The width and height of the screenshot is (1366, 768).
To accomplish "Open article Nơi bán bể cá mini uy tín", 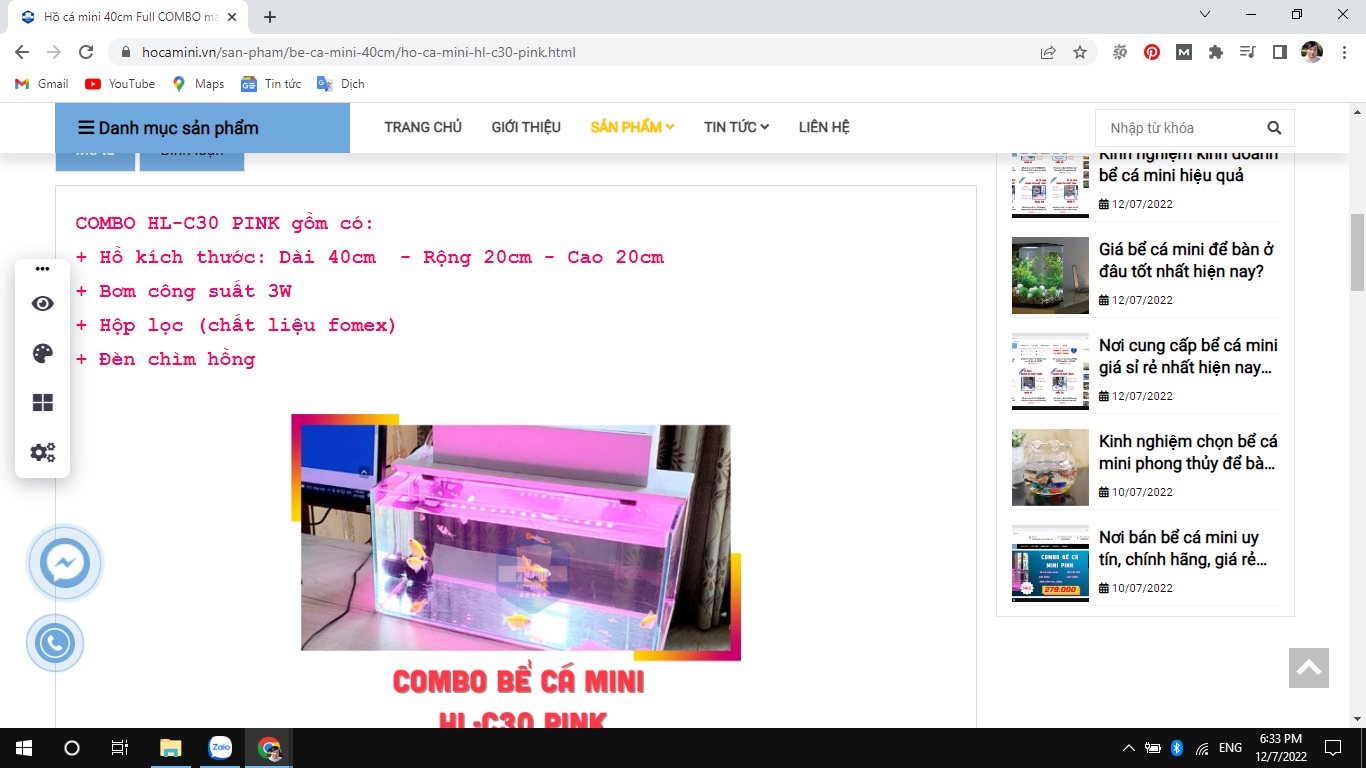I will click(x=1182, y=548).
